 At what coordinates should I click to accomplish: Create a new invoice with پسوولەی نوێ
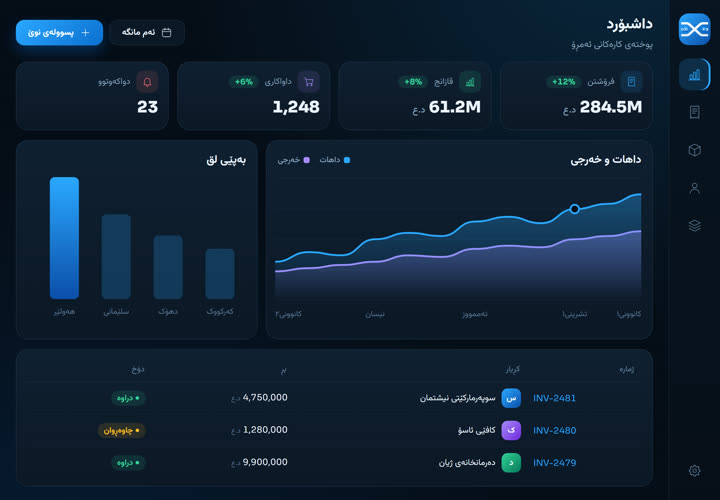(59, 33)
